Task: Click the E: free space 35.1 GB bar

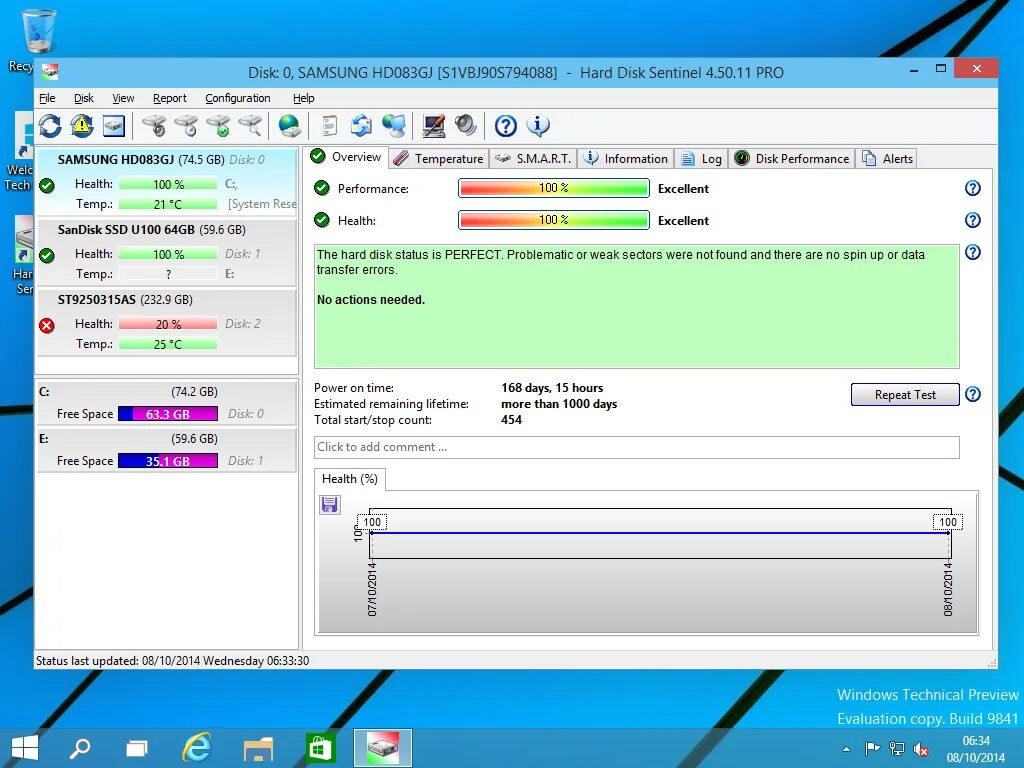Action: [168, 461]
